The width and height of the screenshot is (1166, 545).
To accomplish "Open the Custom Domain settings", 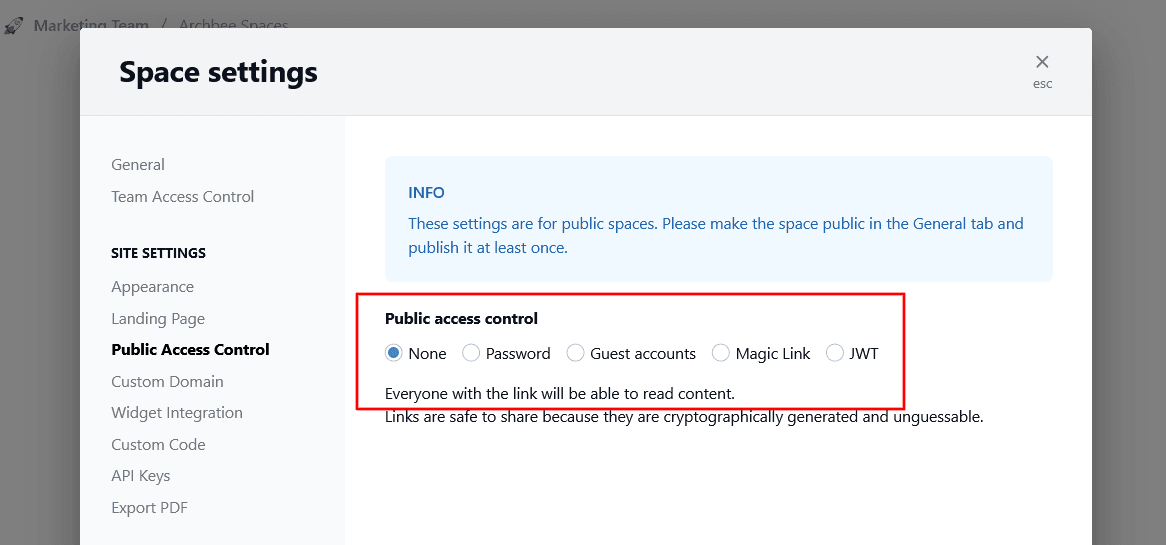I will (167, 382).
